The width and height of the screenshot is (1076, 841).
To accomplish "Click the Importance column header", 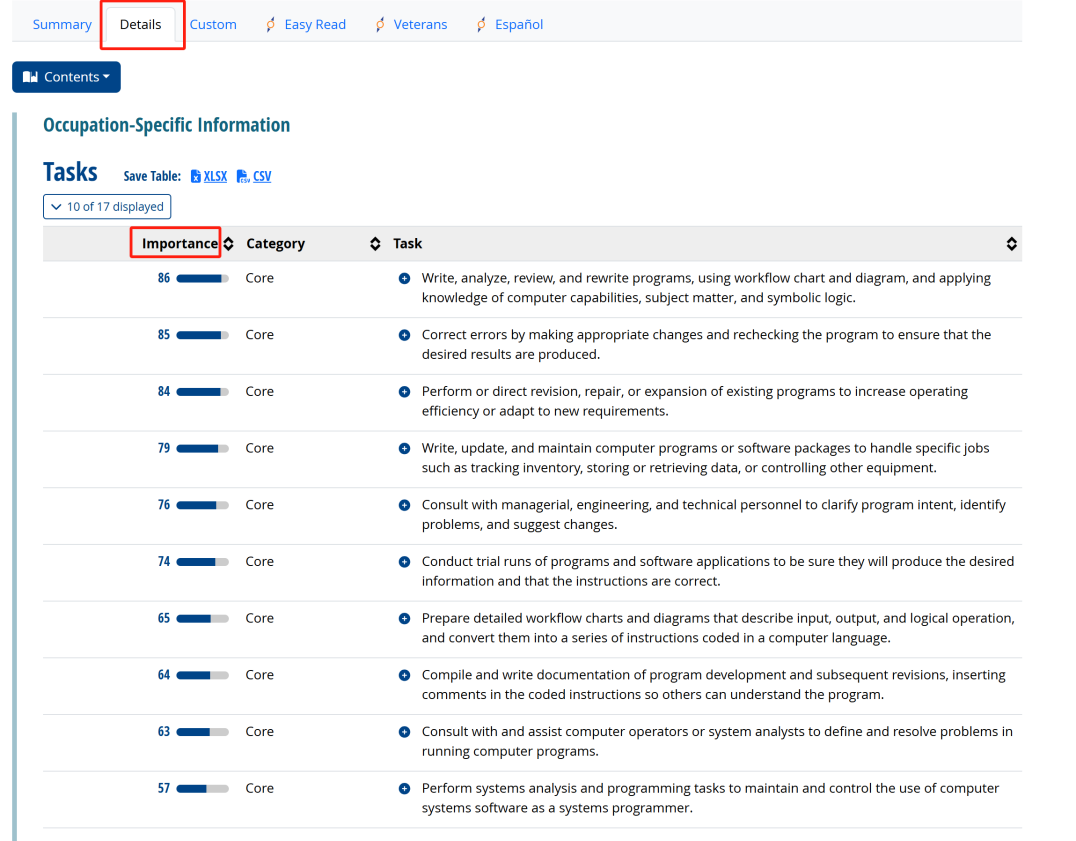I will pyautogui.click(x=179, y=244).
